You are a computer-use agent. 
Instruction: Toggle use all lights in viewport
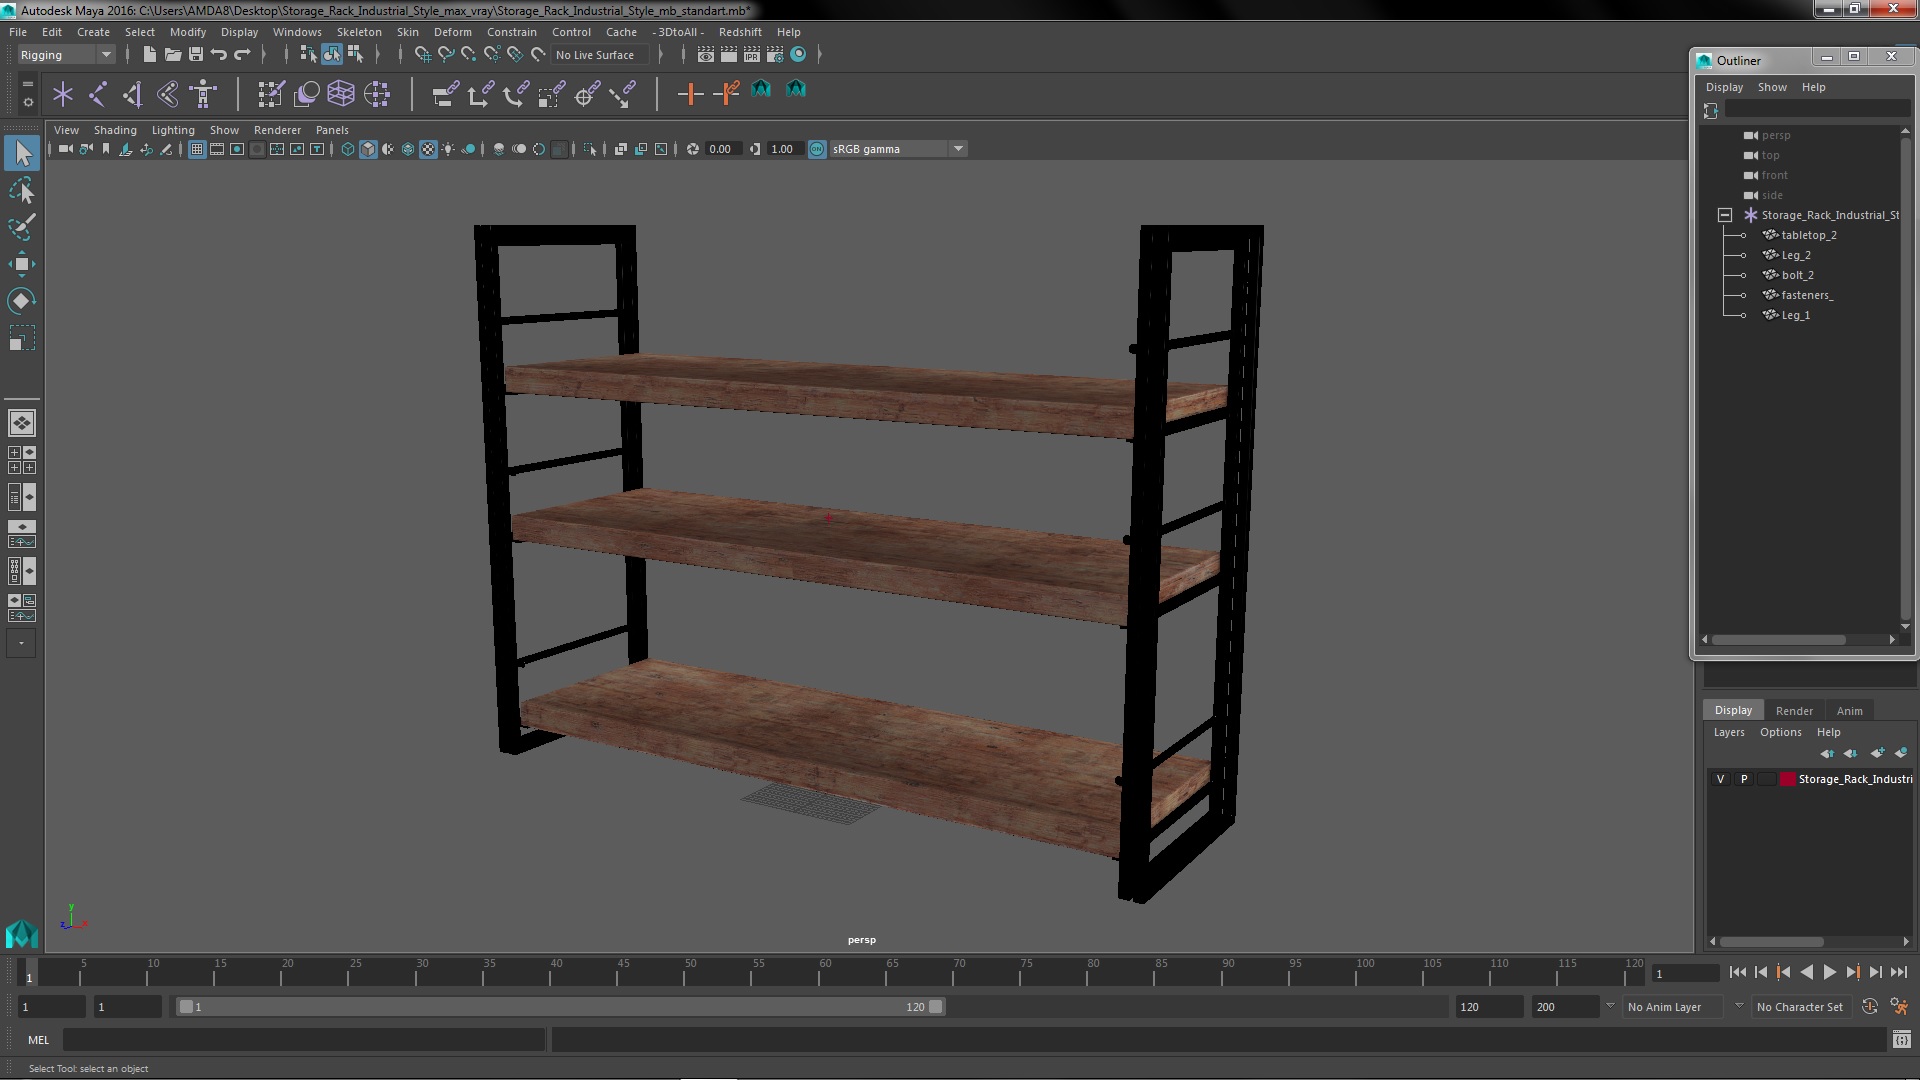448,149
